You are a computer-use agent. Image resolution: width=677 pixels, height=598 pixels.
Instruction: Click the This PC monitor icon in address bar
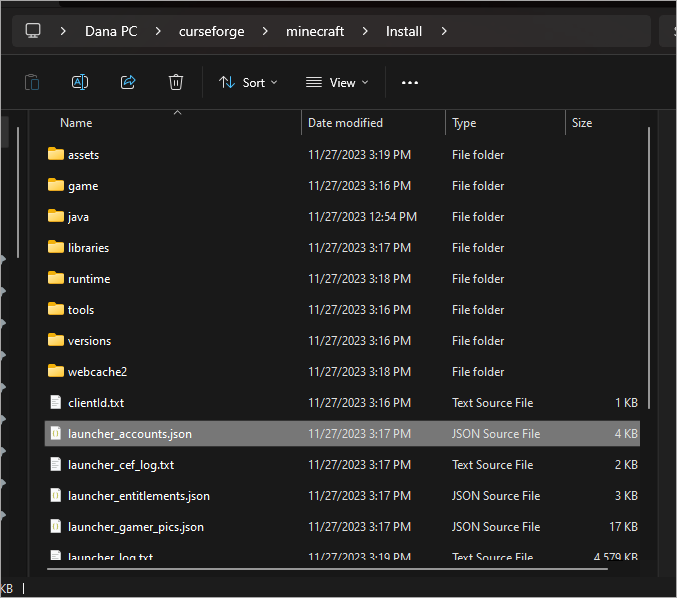33,31
